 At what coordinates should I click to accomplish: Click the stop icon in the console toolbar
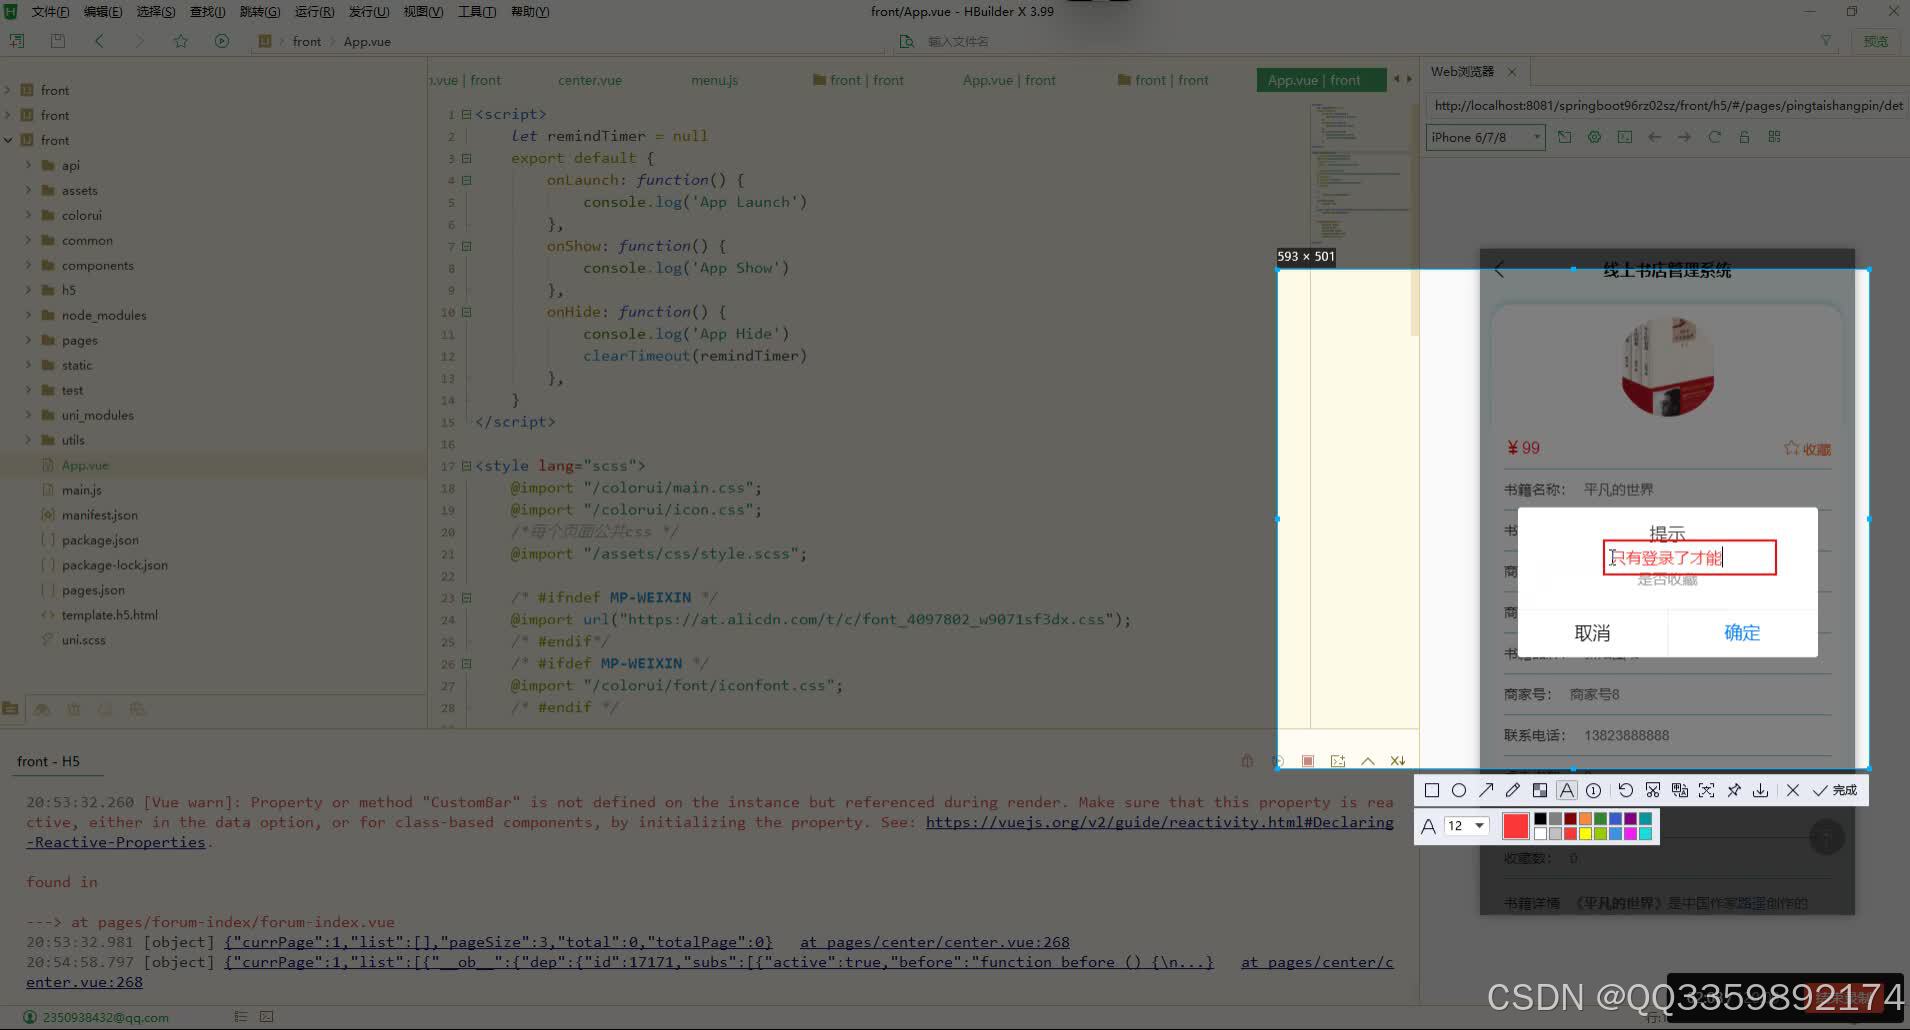[x=1308, y=761]
